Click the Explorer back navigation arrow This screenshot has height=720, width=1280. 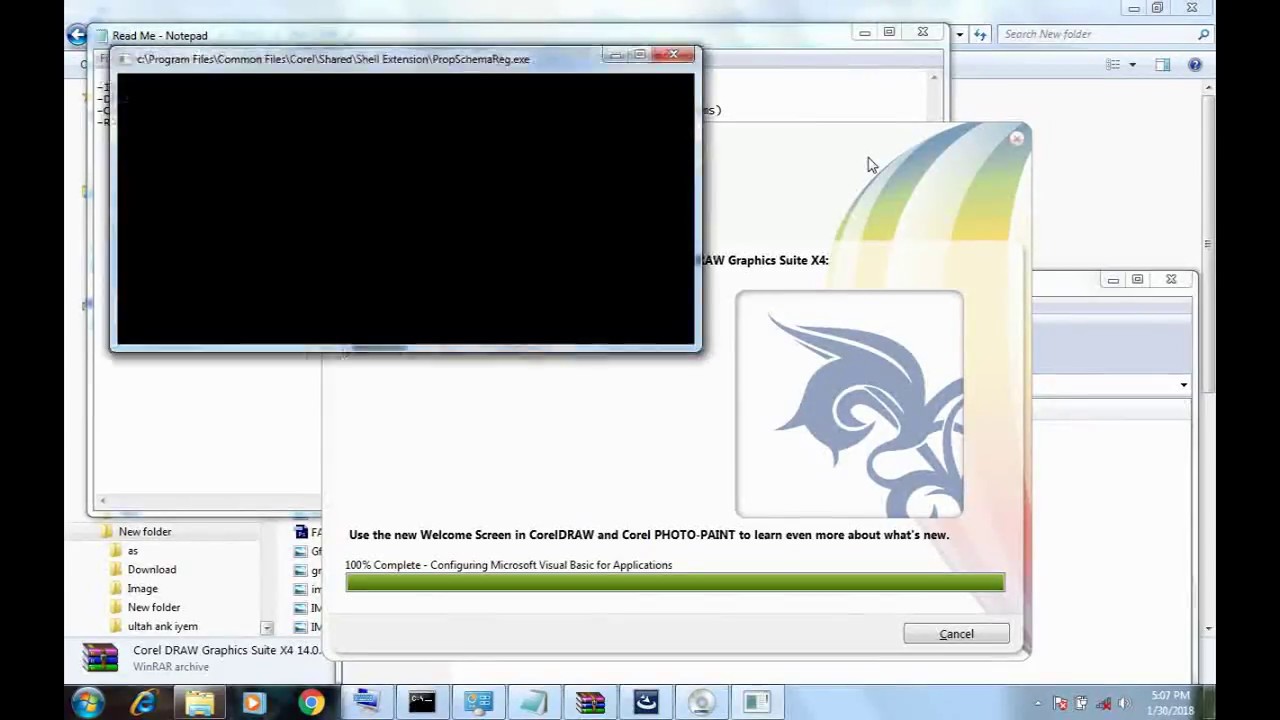point(77,35)
